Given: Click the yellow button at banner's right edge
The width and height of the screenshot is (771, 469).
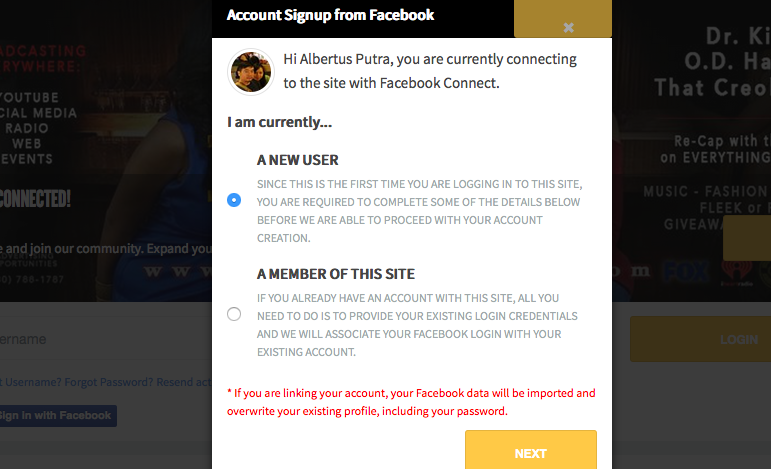Looking at the screenshot, I should [747, 238].
